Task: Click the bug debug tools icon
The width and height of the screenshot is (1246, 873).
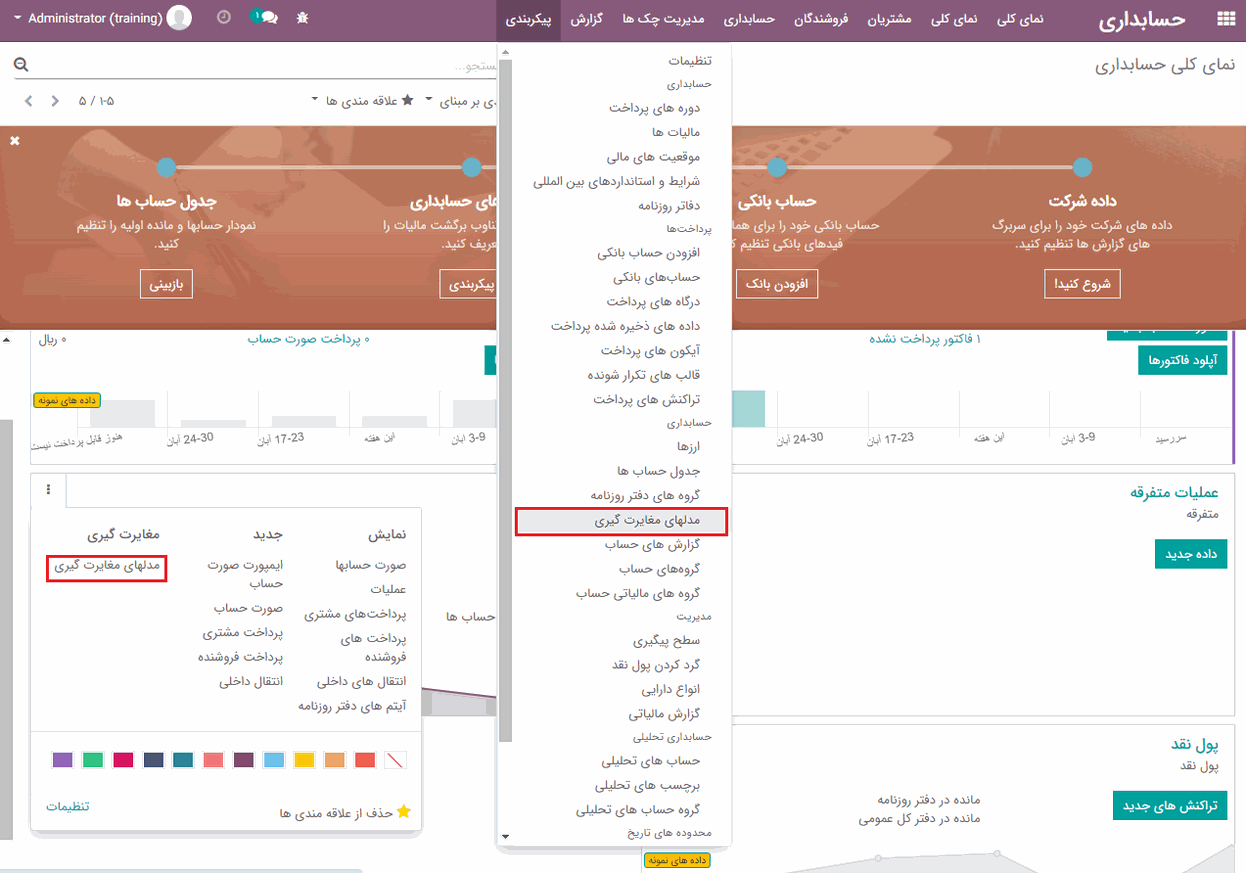Action: [x=303, y=18]
